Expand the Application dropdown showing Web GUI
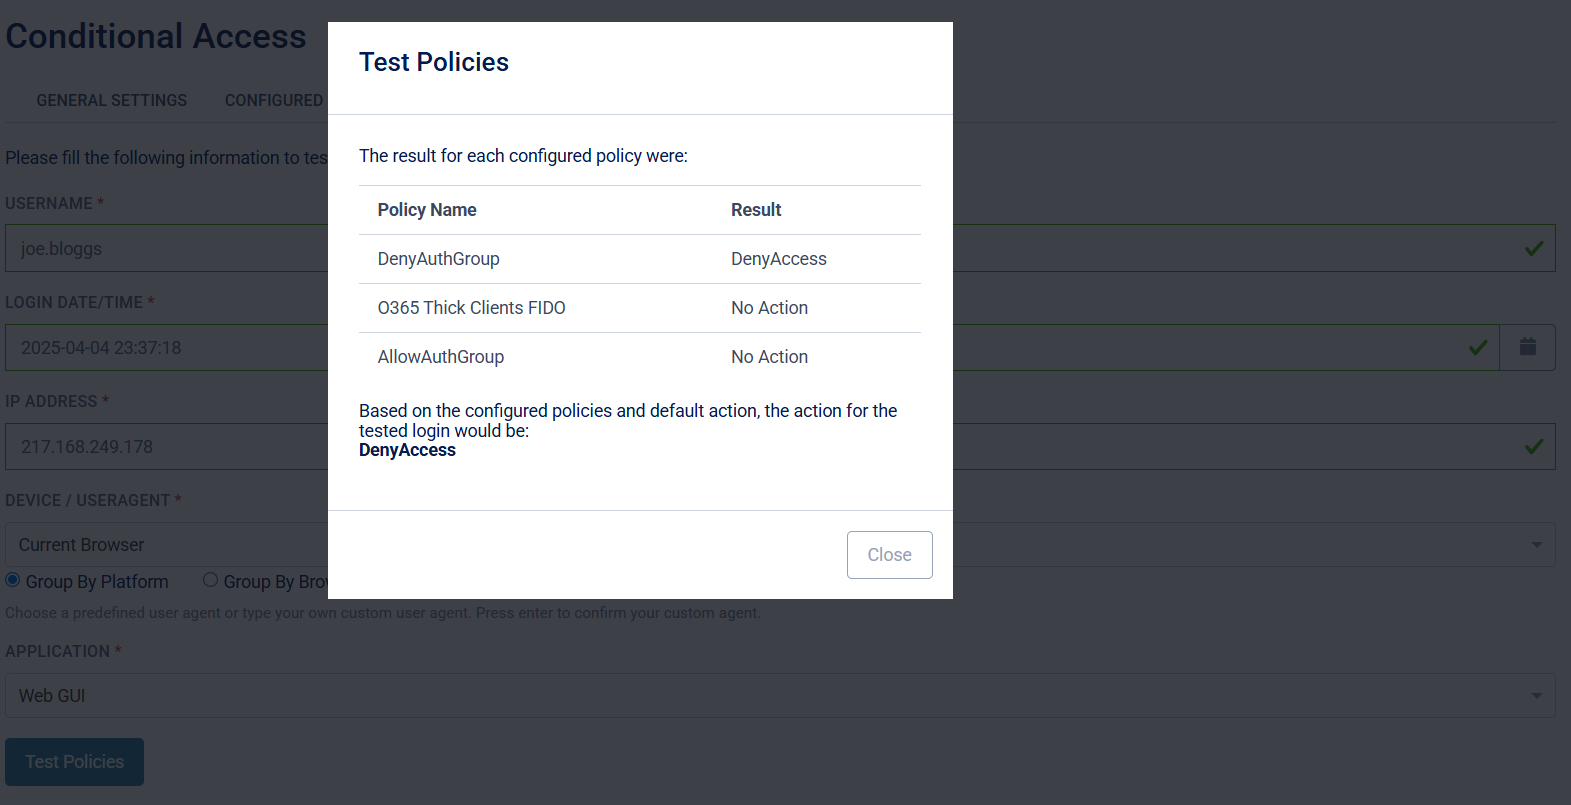This screenshot has width=1571, height=805. 1538,695
